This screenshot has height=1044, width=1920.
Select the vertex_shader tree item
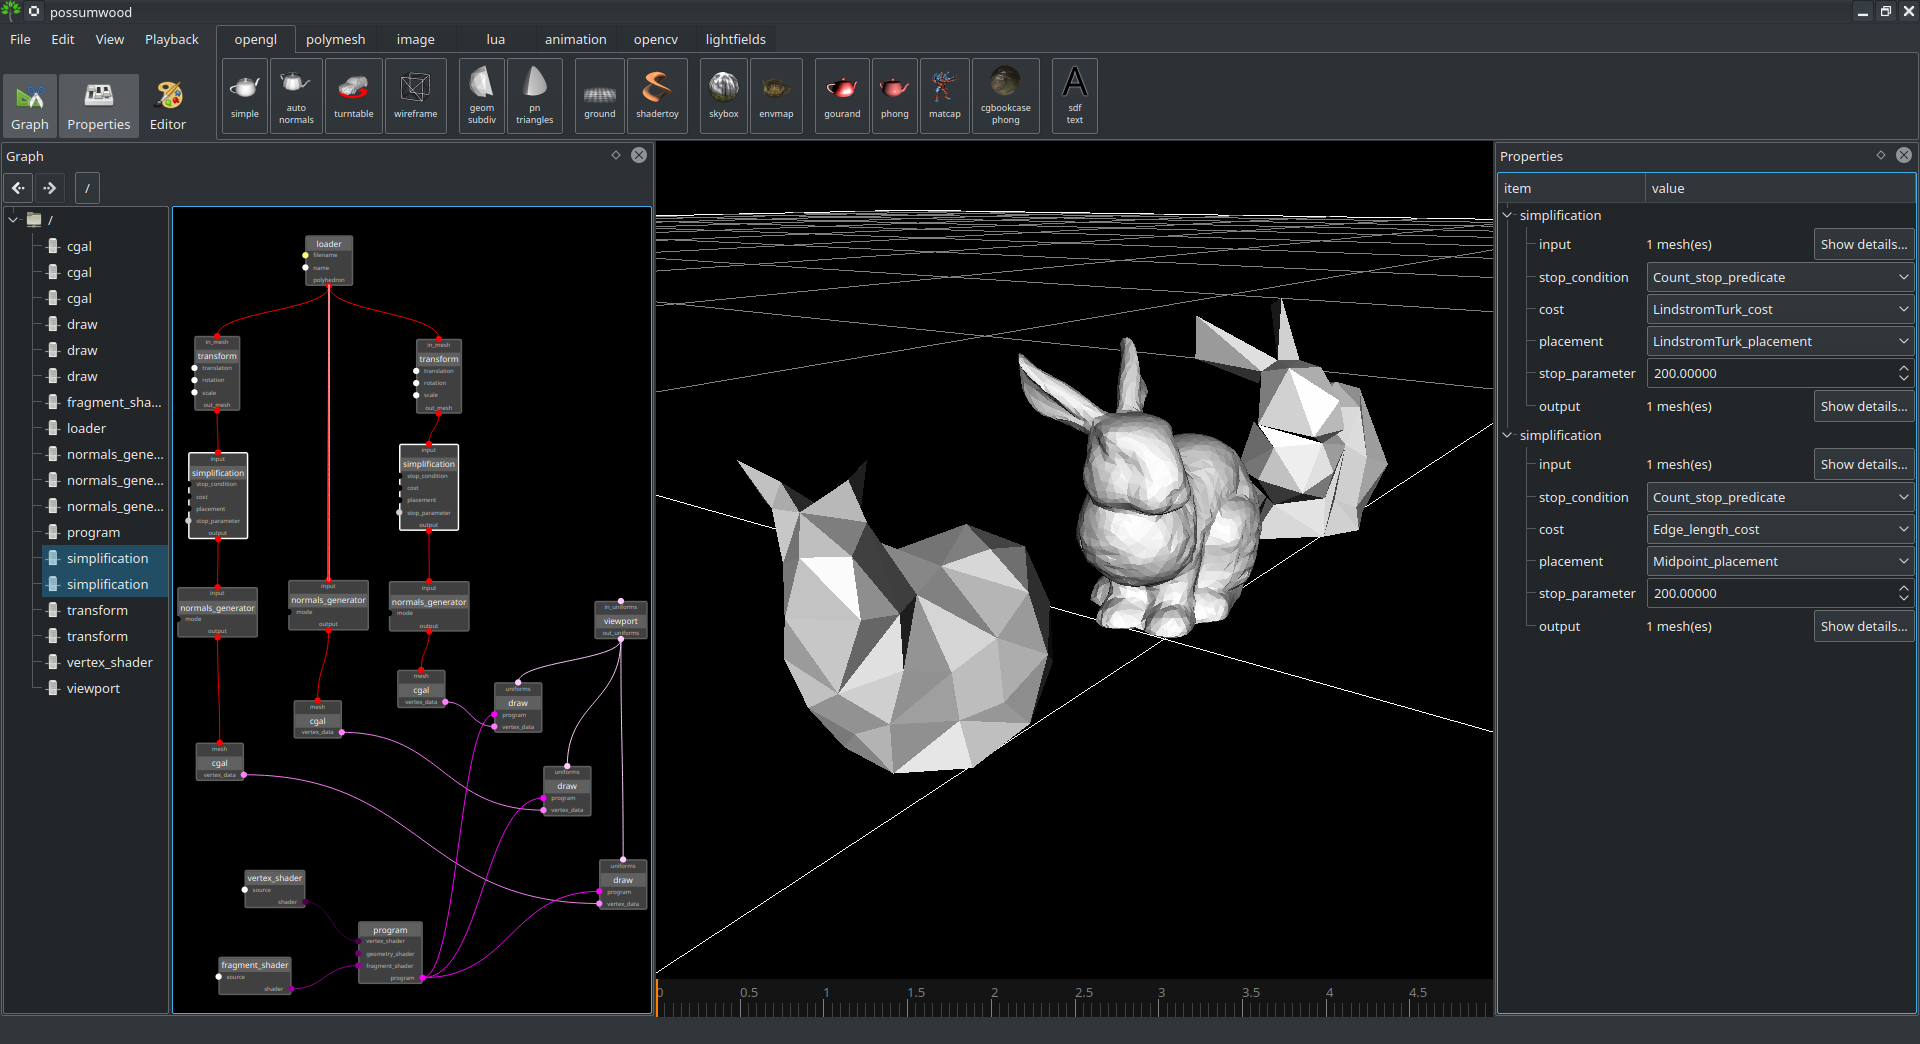click(109, 662)
